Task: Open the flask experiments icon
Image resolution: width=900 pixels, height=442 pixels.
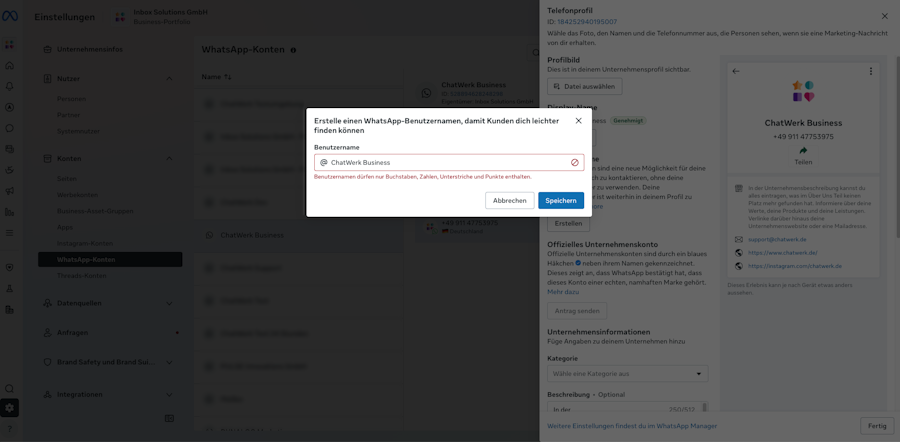Action: 9,289
